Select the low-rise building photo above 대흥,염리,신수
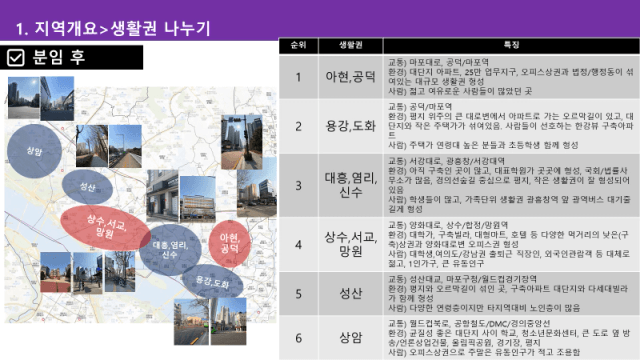Viewport: 640px width, 360px height. pos(198,199)
